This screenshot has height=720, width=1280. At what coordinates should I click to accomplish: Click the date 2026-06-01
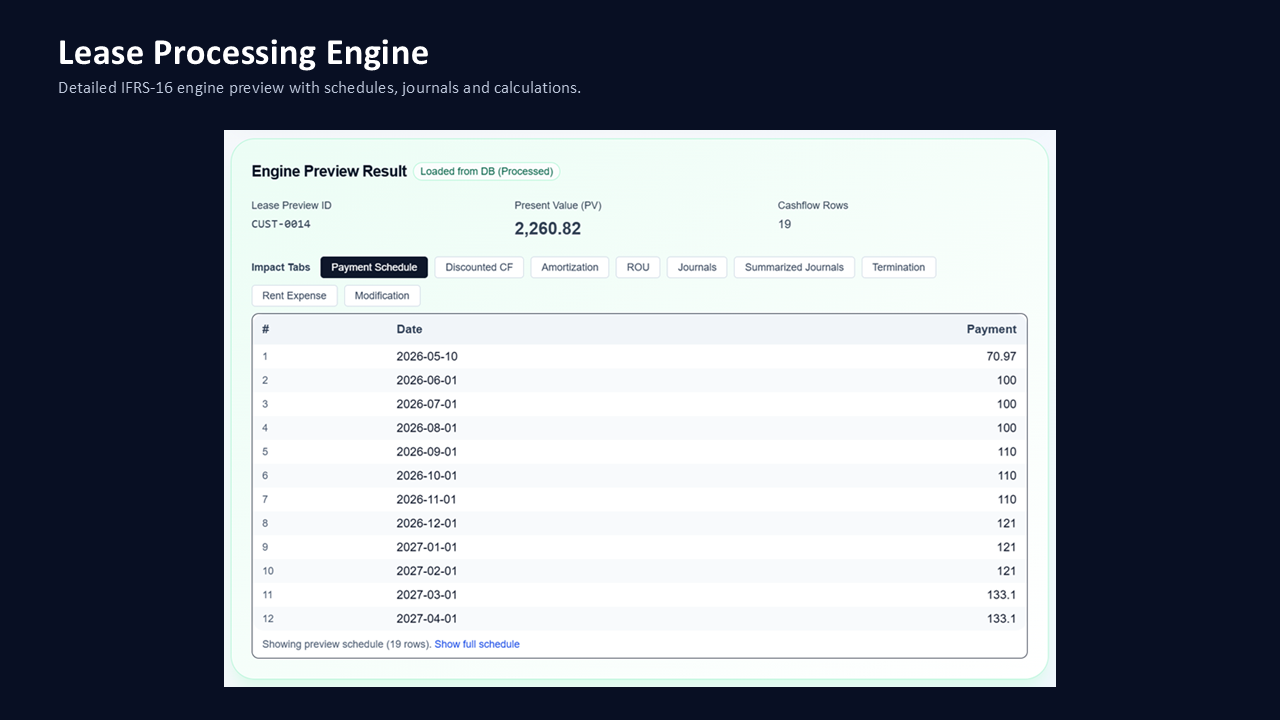(x=427, y=380)
